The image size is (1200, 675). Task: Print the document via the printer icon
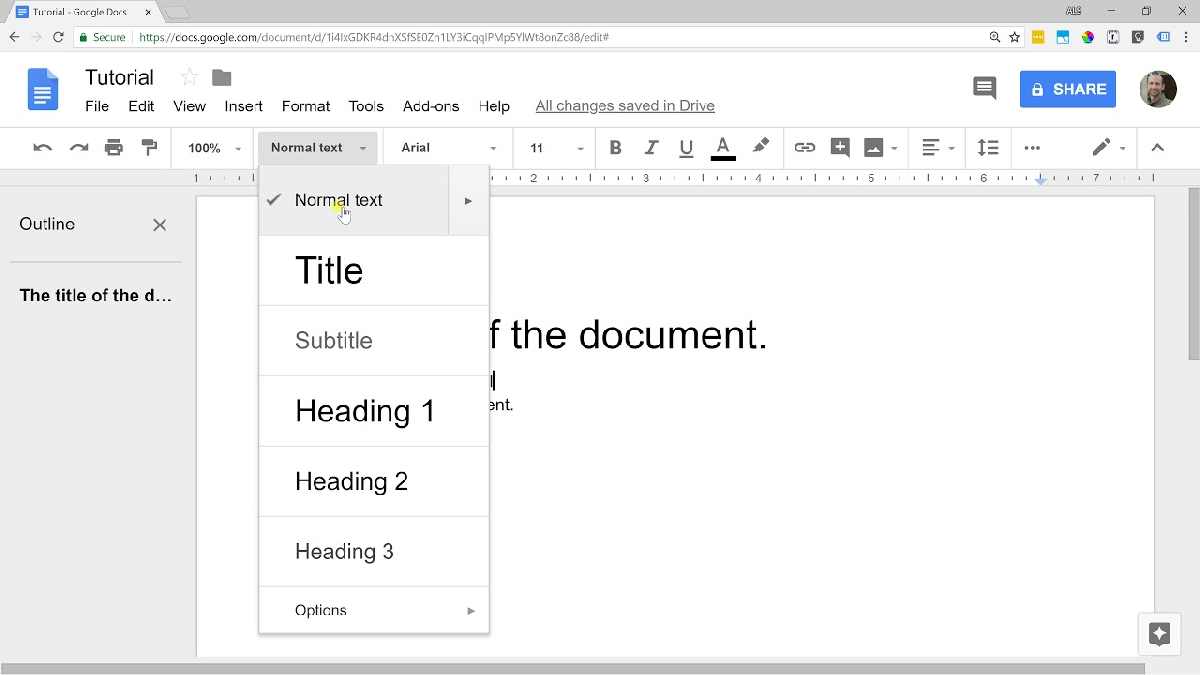pyautogui.click(x=114, y=148)
